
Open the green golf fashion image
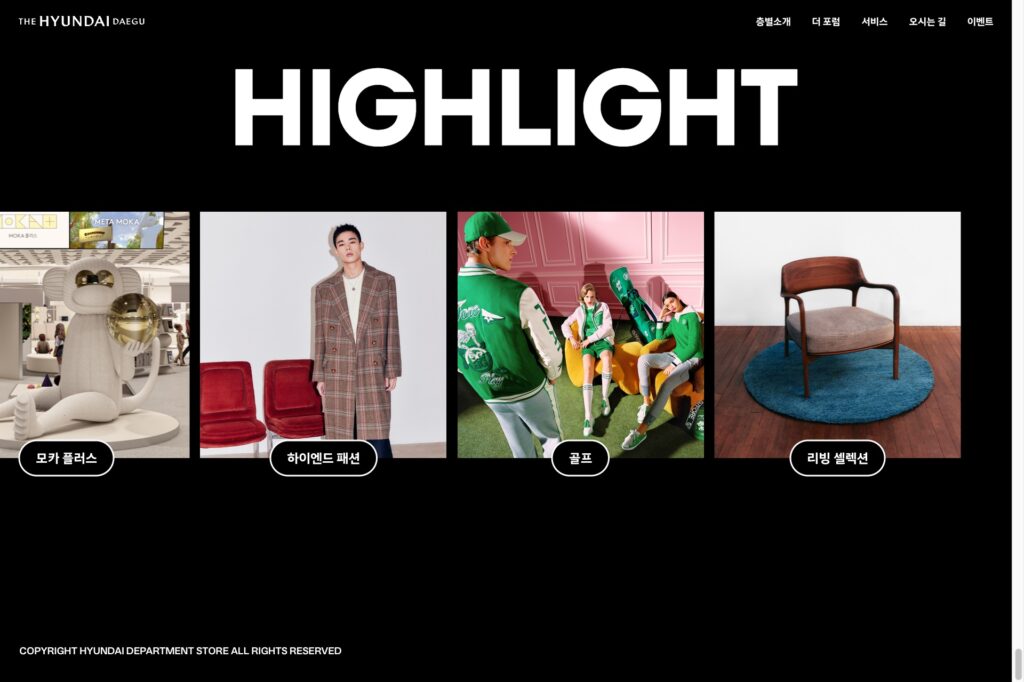[581, 334]
